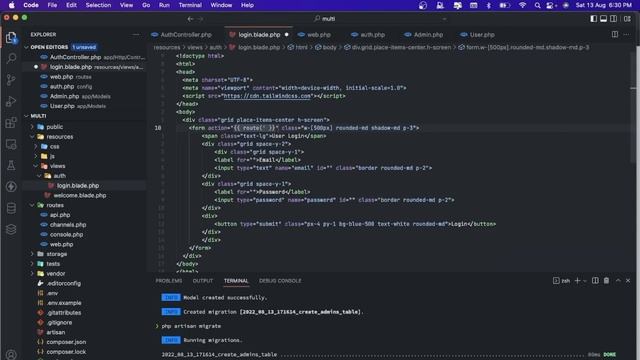
Task: Open the Database view in activity bar
Action: [11, 208]
